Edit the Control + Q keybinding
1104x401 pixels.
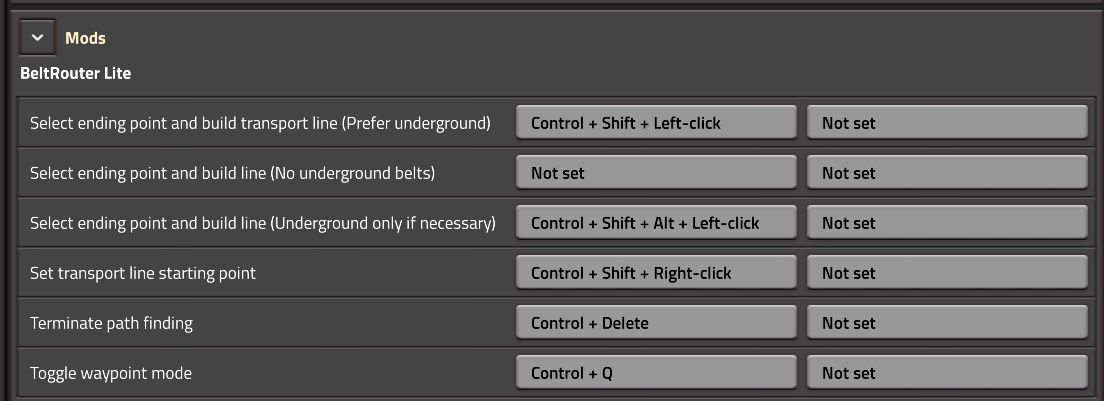656,373
